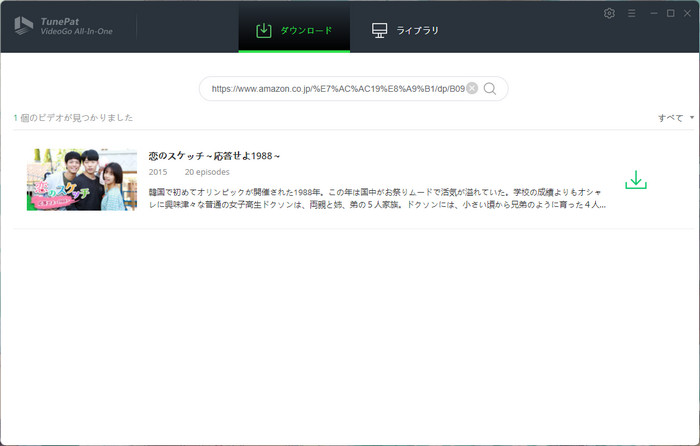Download 恋のスケッチ with the green icon
The height and width of the screenshot is (446, 700).
point(636,179)
